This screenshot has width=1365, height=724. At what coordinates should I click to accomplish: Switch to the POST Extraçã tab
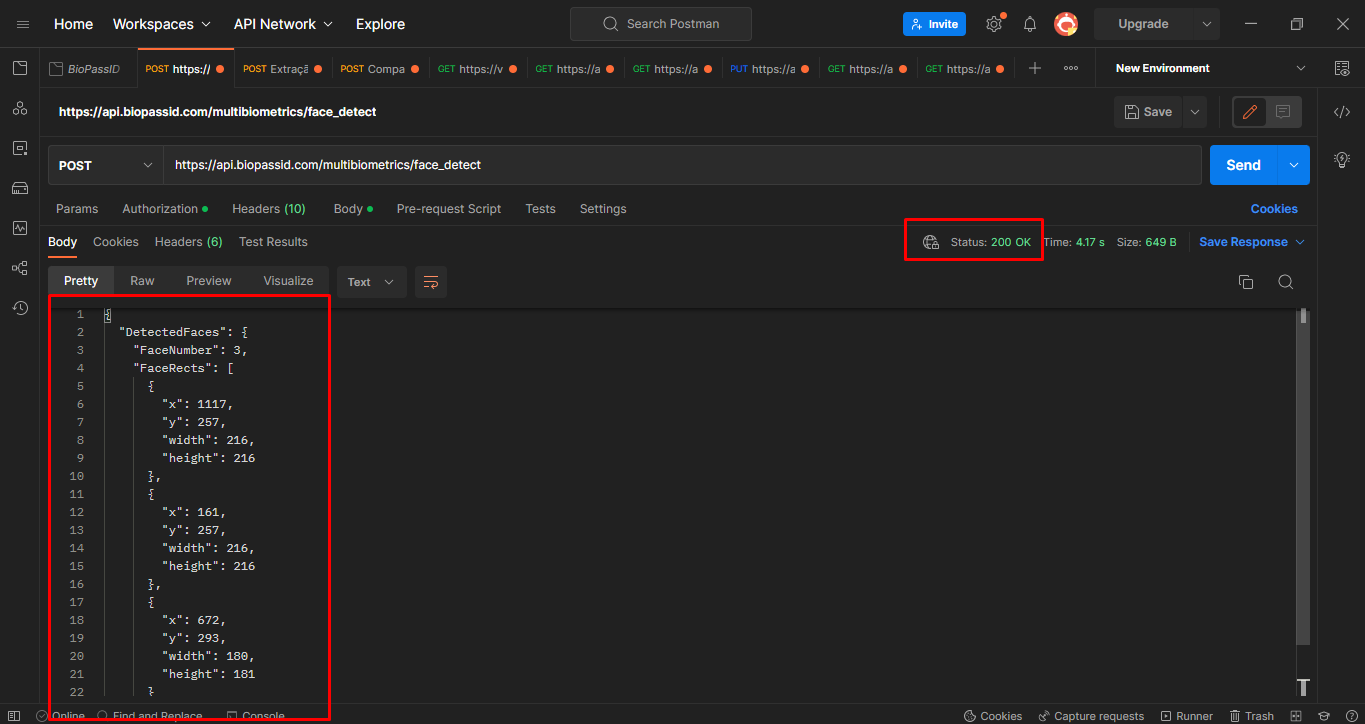point(282,69)
